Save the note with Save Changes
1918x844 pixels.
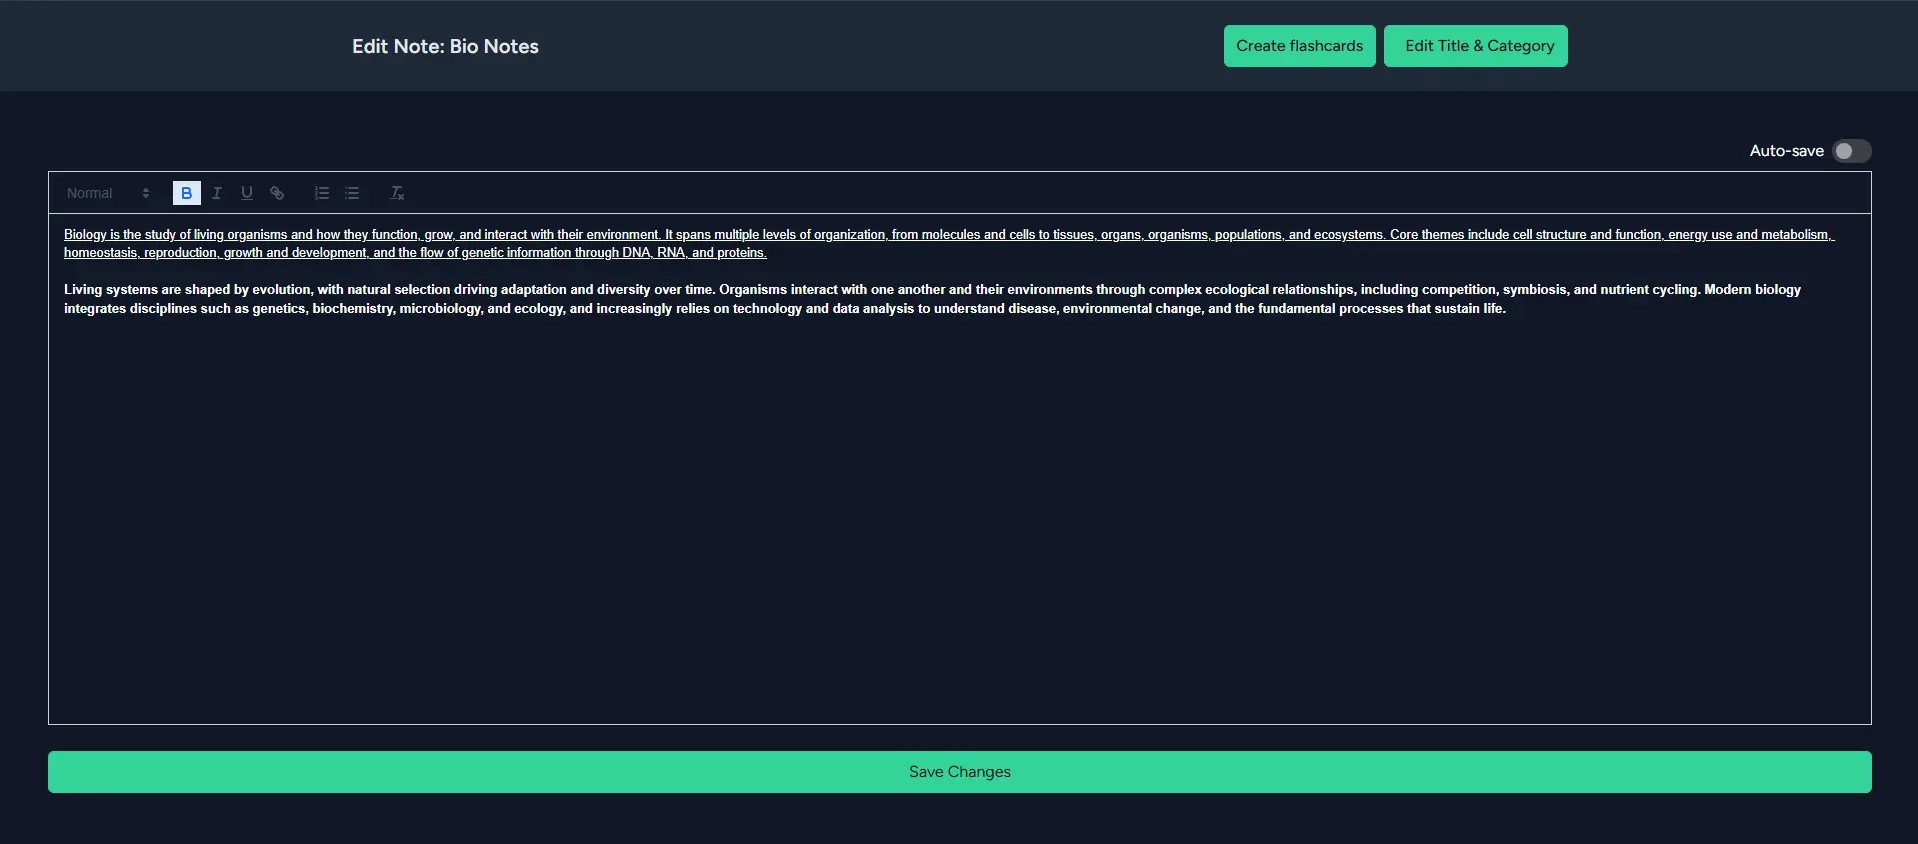[x=959, y=772]
